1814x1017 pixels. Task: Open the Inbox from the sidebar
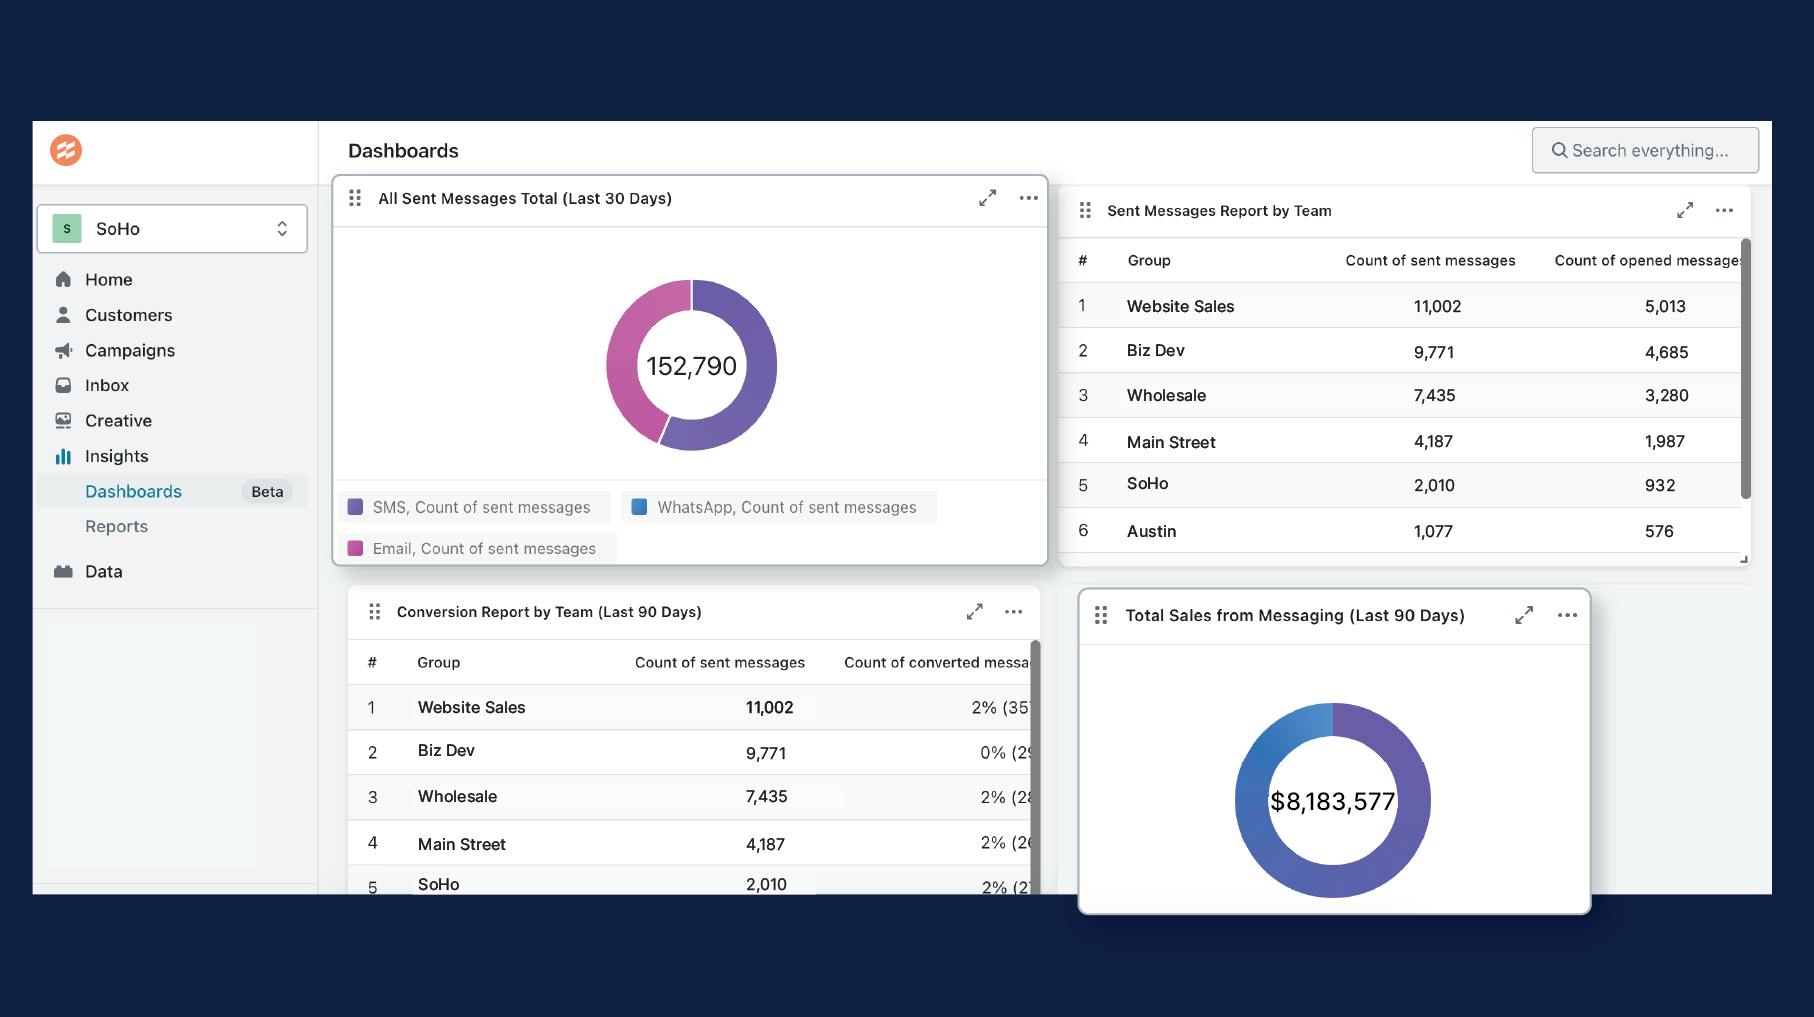coord(105,385)
